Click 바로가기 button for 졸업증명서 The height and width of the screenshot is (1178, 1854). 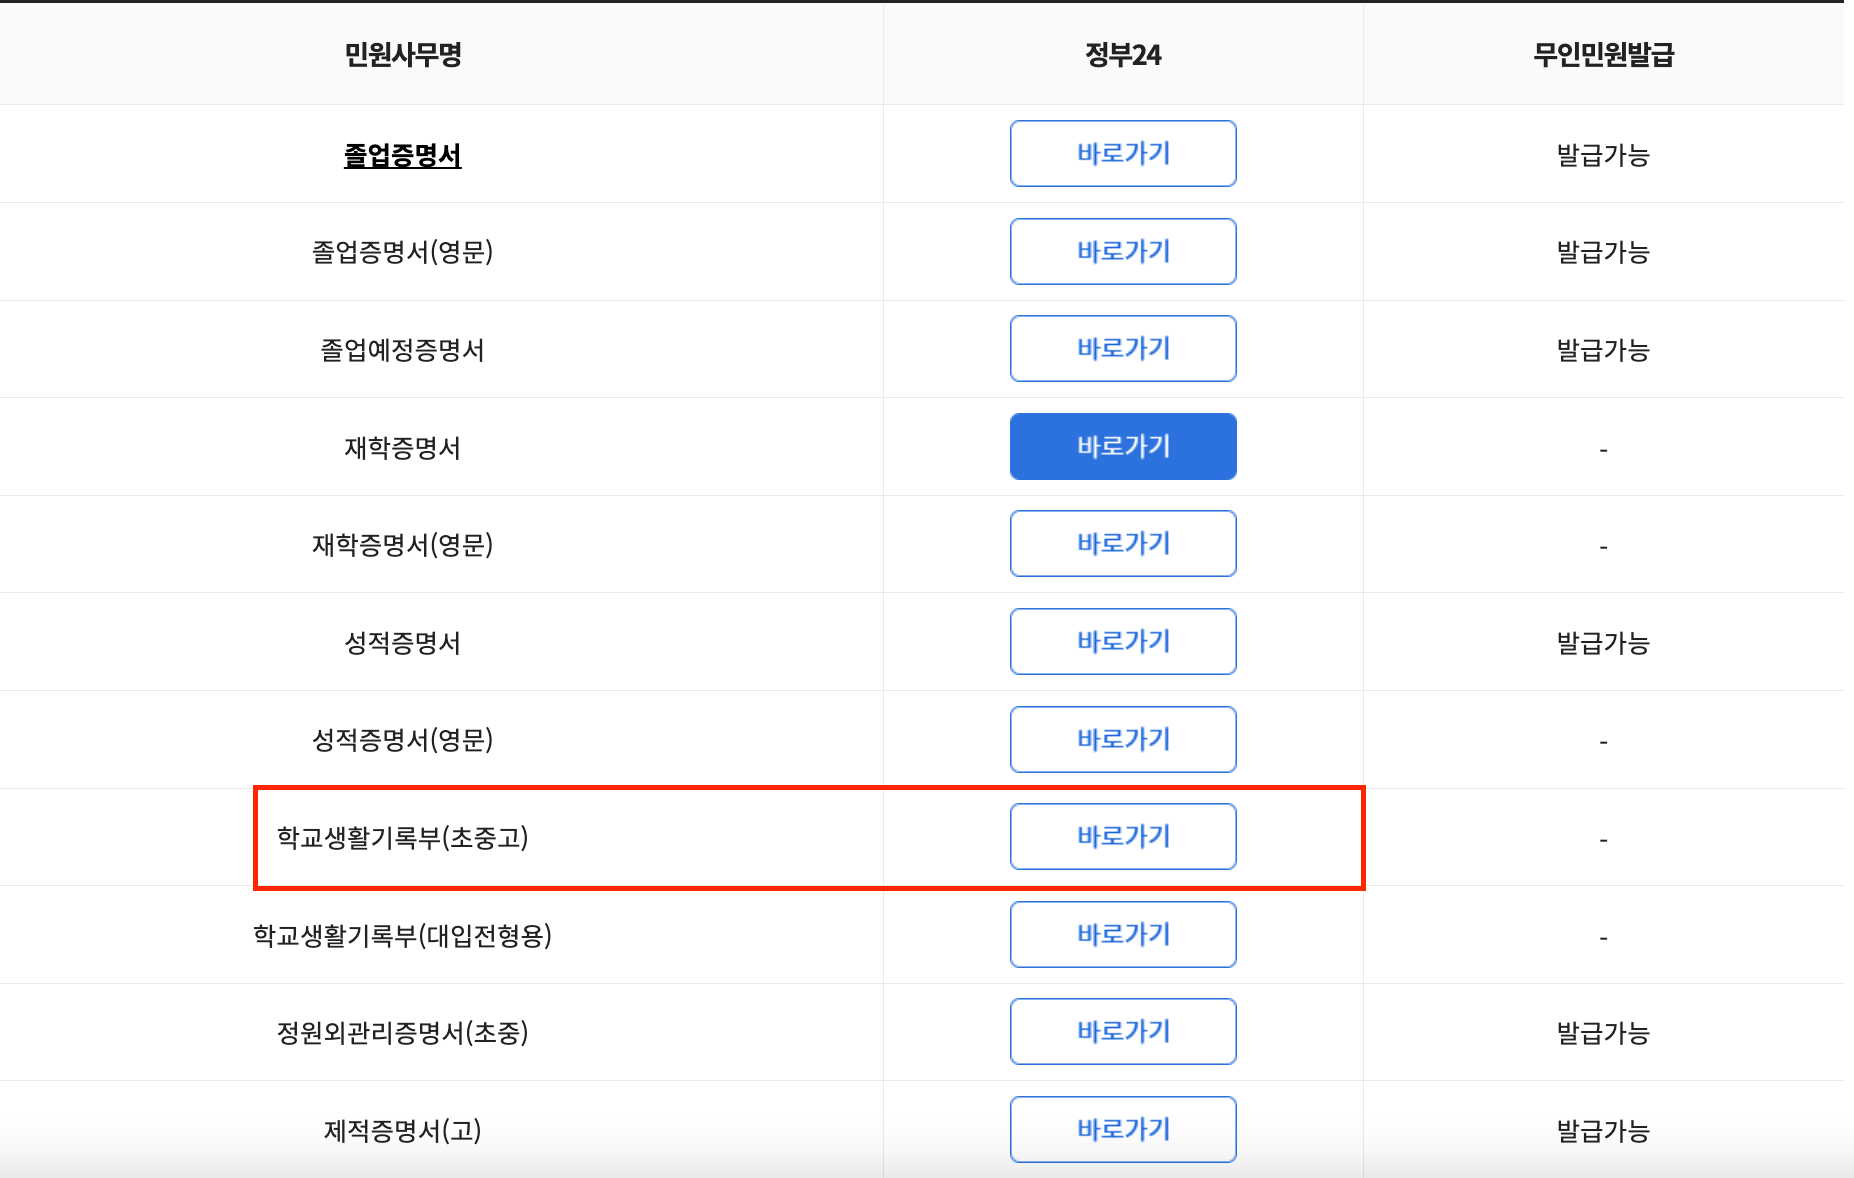[x=1123, y=153]
